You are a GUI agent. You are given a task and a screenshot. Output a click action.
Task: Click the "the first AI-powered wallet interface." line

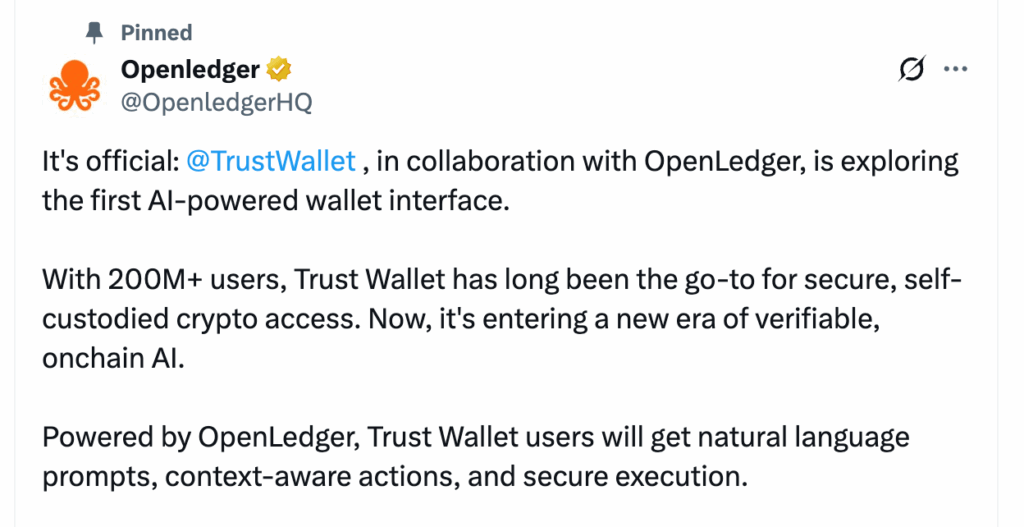tap(276, 199)
